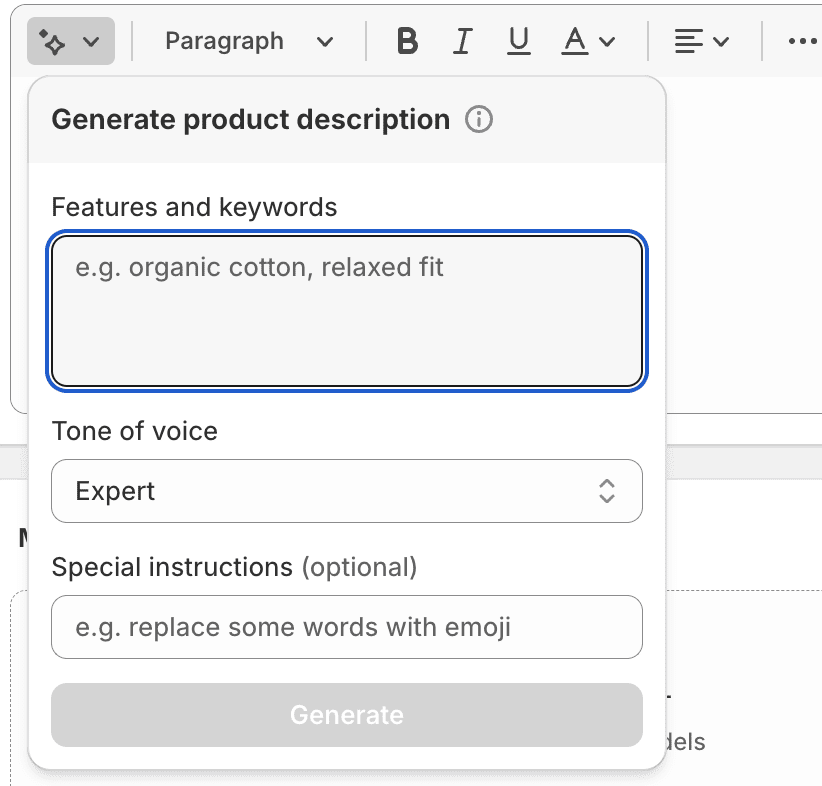Viewport: 822px width, 786px height.
Task: Focus the Features and keywords text area
Action: pos(347,311)
